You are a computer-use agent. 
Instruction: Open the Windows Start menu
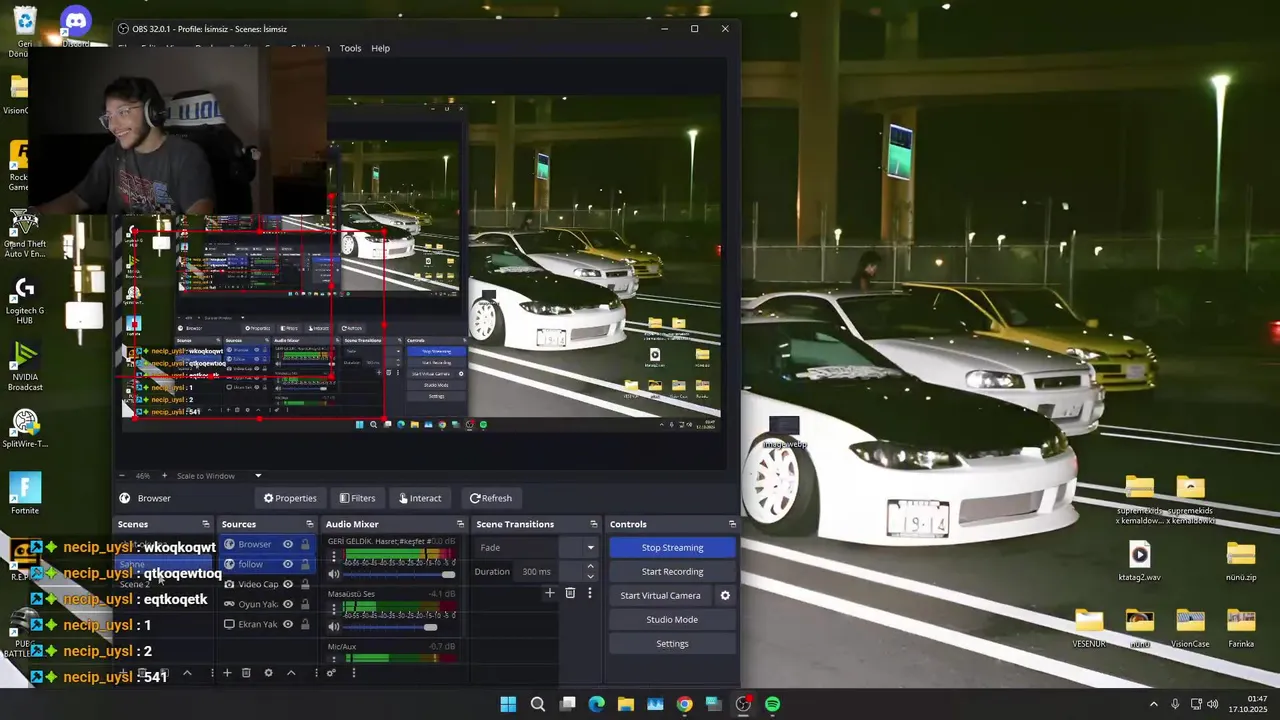pos(508,704)
